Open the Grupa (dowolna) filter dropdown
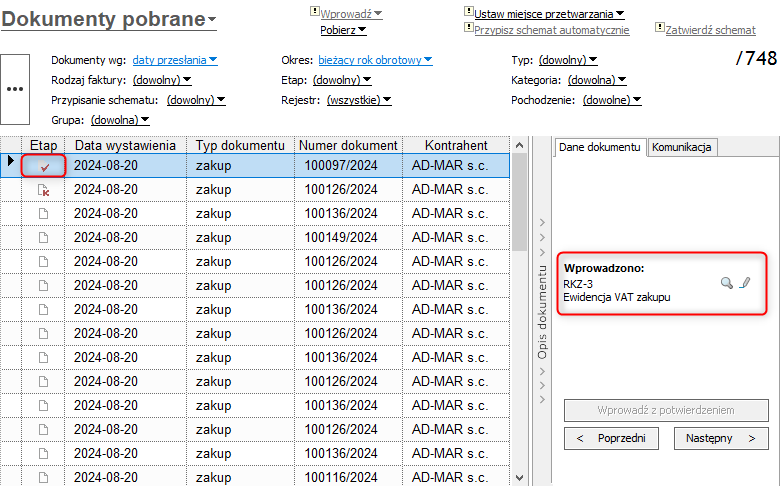 (120, 120)
